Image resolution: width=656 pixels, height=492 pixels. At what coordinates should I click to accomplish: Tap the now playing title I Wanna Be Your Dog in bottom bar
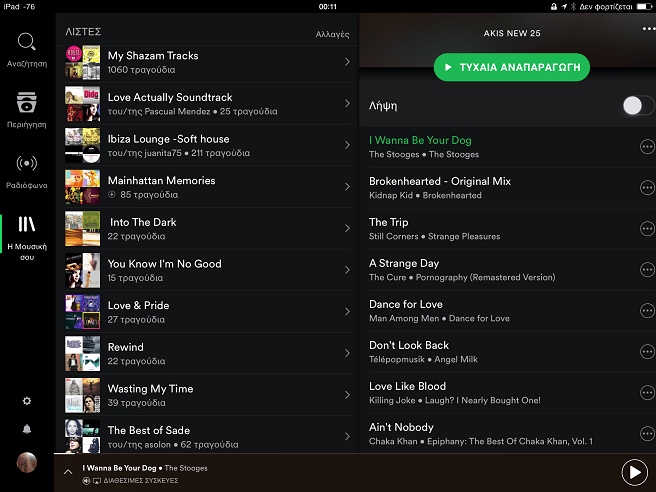coord(119,468)
